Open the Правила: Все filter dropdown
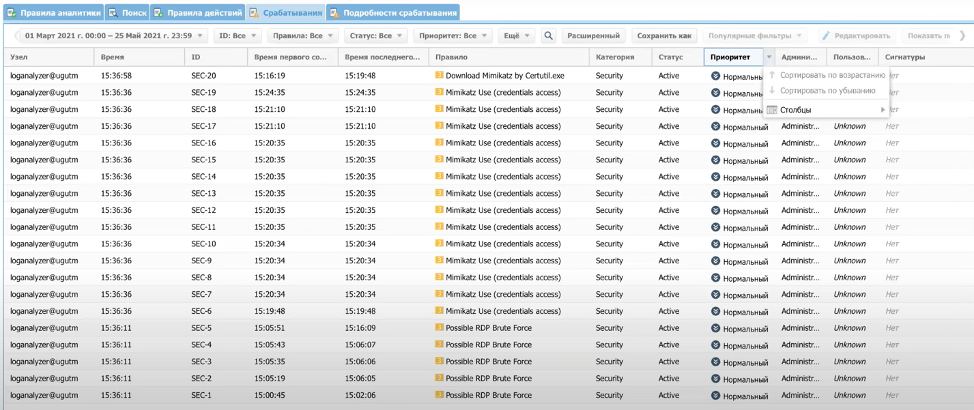The height and width of the screenshot is (410, 974). [x=304, y=36]
